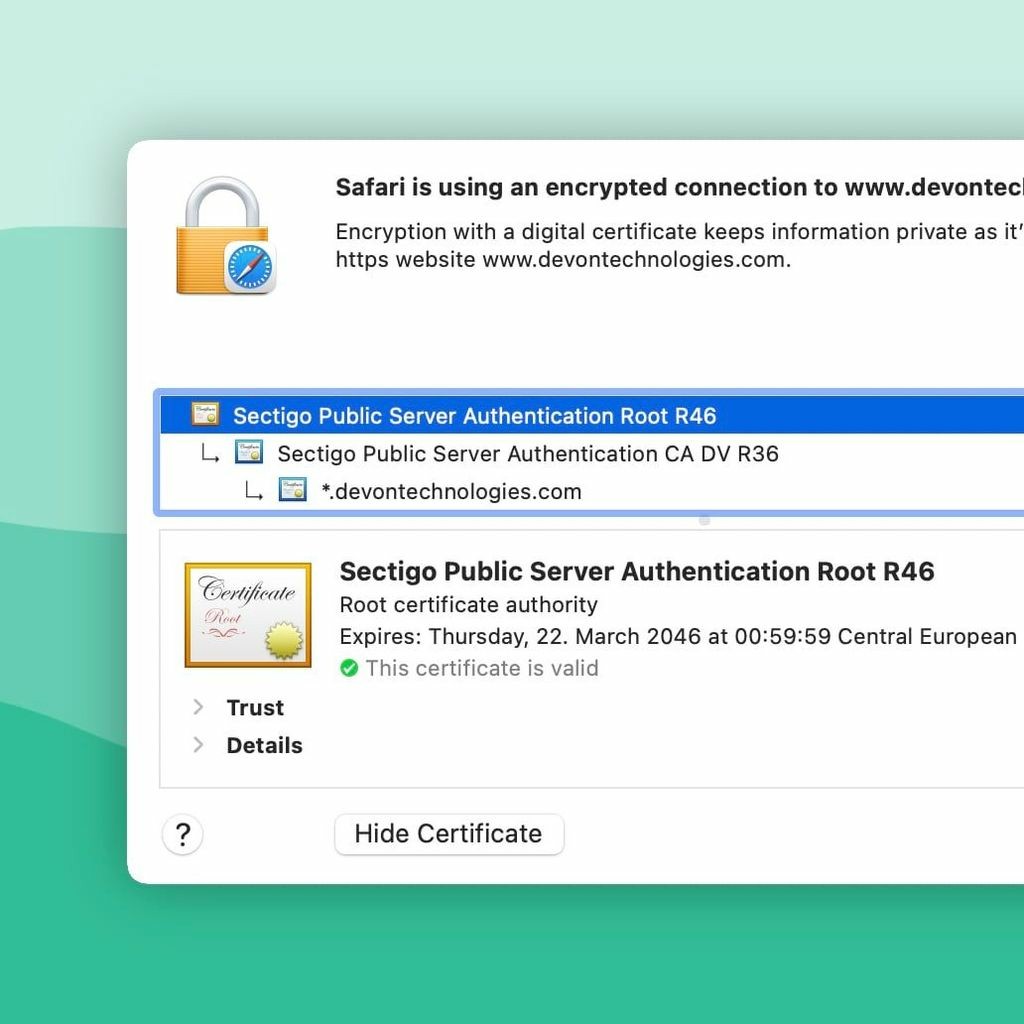
Task: Click the "Root certificate authority" text
Action: (x=469, y=605)
